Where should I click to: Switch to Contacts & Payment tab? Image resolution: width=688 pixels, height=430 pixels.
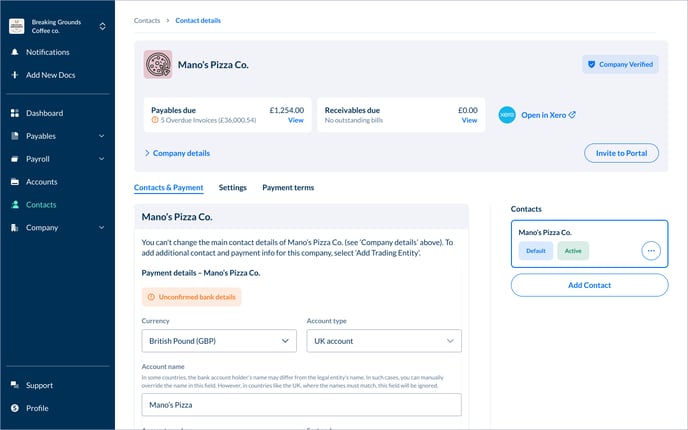pos(168,187)
